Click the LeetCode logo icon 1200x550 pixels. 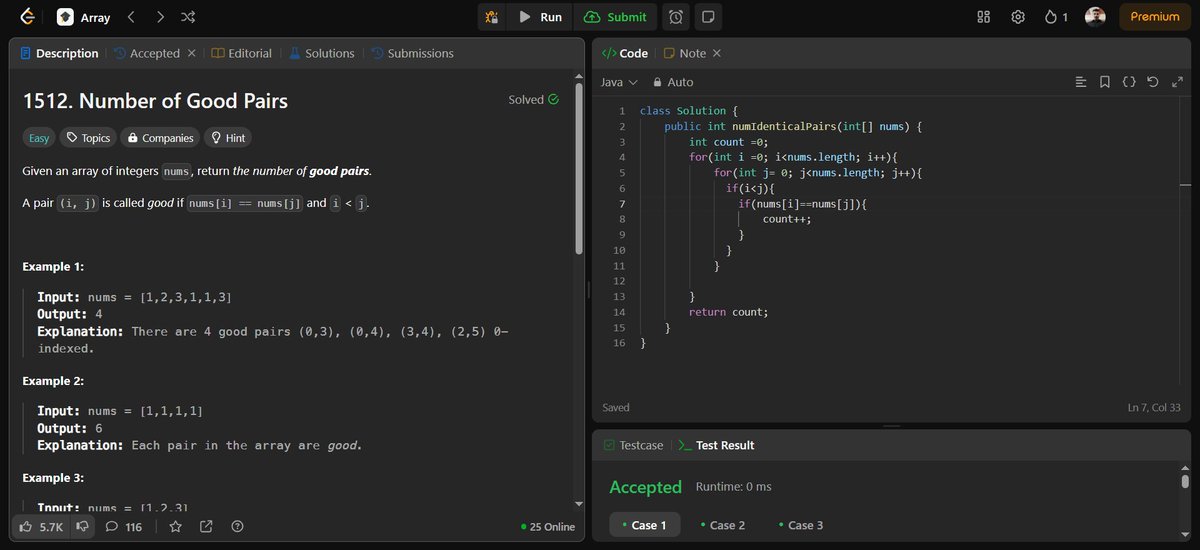click(27, 17)
